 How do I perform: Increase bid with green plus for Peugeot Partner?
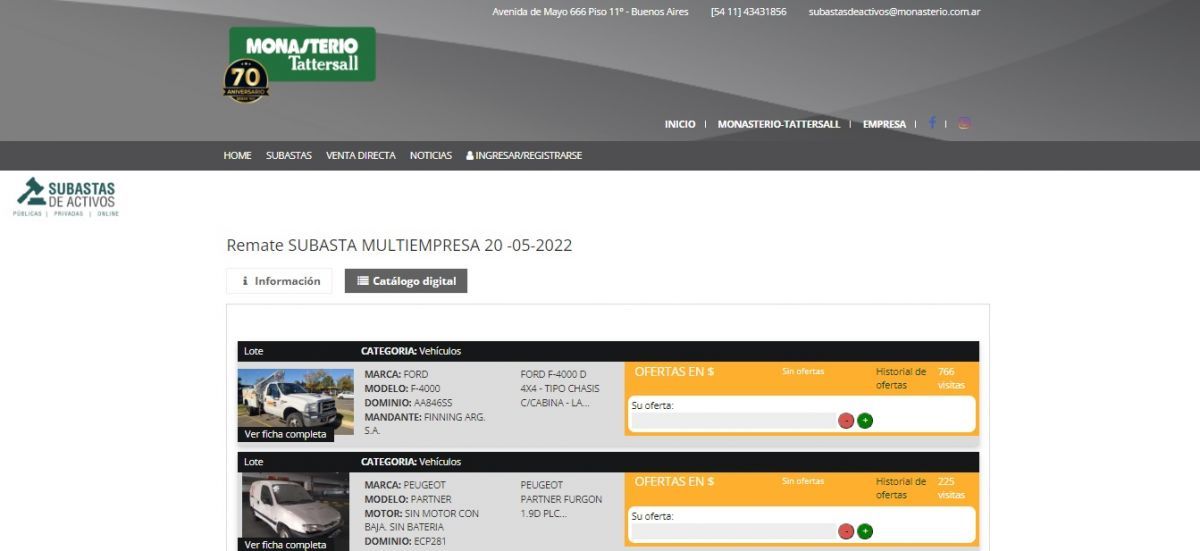click(x=865, y=532)
